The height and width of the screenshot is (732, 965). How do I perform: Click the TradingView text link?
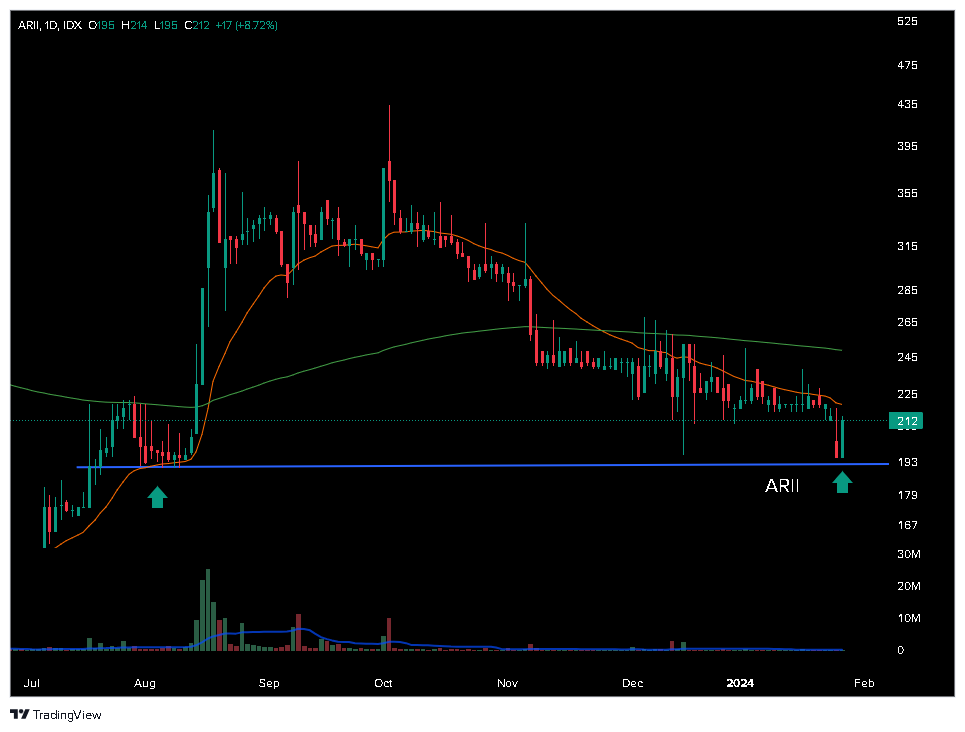(x=67, y=715)
